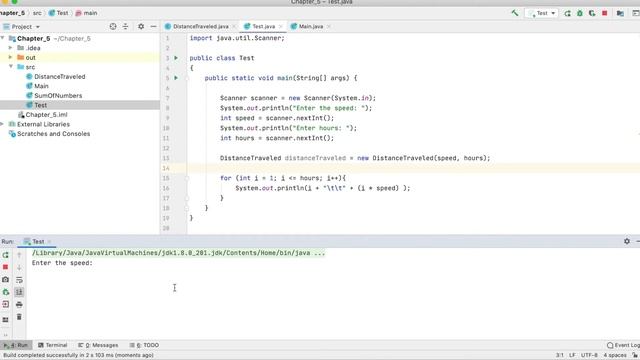Screen dimensions: 640x360
Task: Click the locate/scroll from source target icon
Action: pyautogui.click(x=113, y=27)
